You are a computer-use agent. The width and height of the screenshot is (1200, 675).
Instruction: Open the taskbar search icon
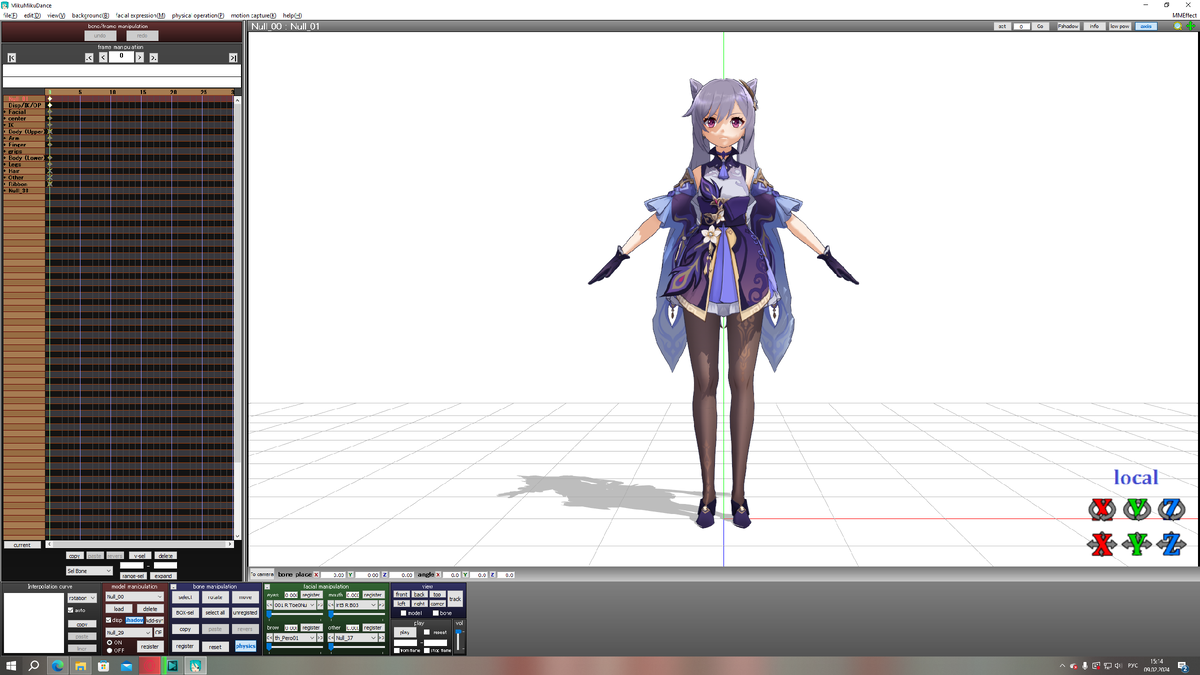click(x=34, y=665)
